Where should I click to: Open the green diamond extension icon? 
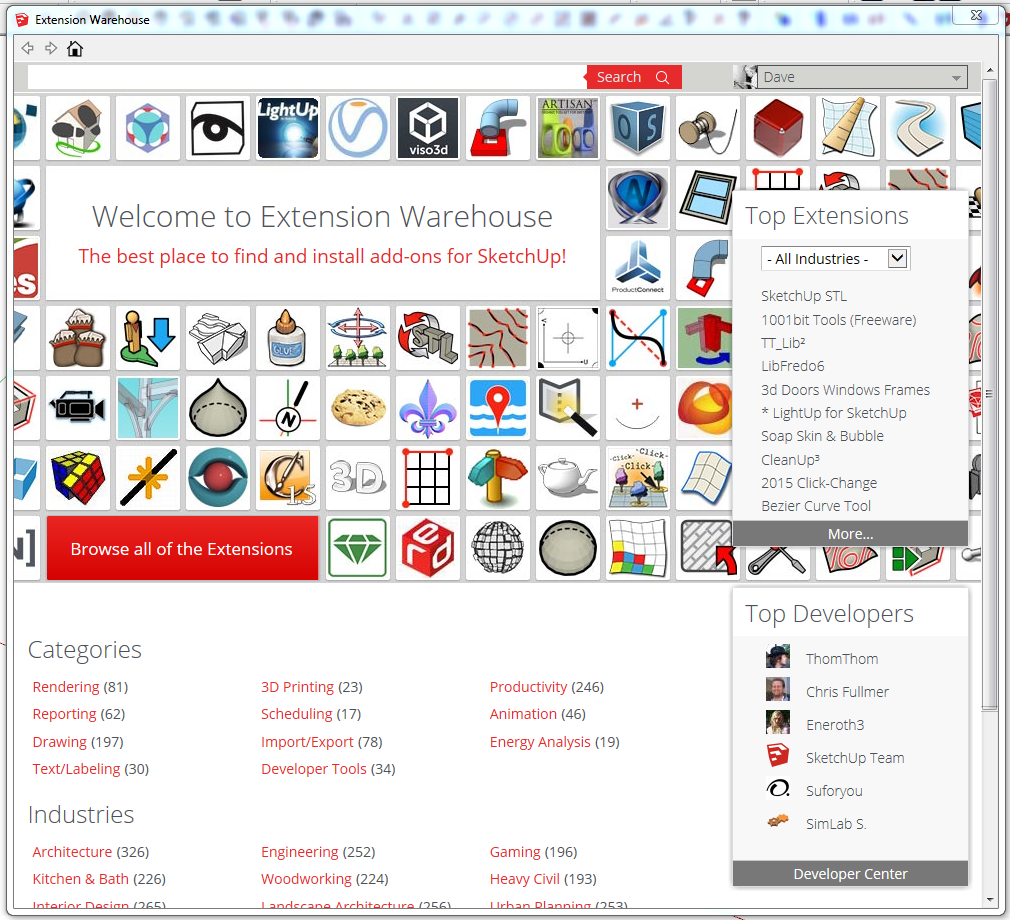point(358,548)
